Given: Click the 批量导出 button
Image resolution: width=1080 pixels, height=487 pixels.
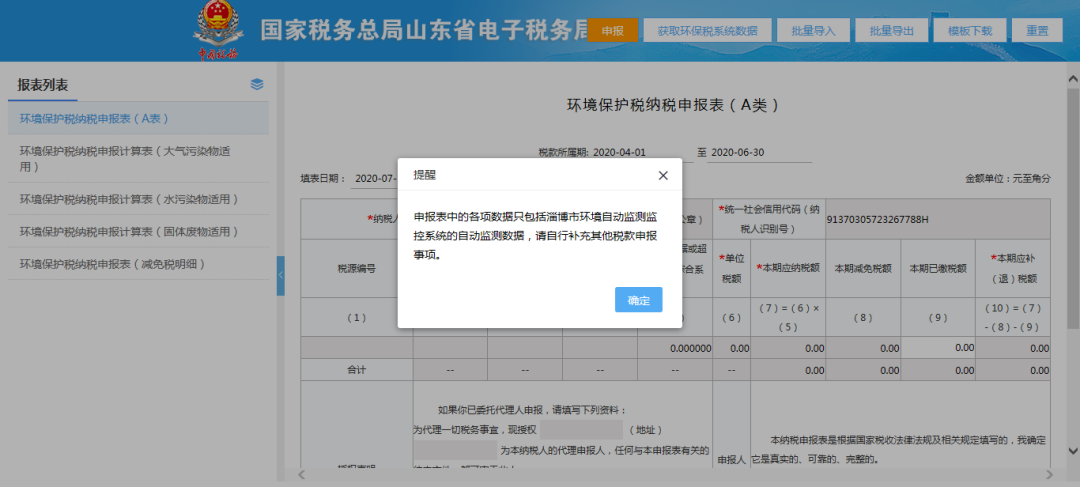Looking at the screenshot, I should [x=891, y=30].
